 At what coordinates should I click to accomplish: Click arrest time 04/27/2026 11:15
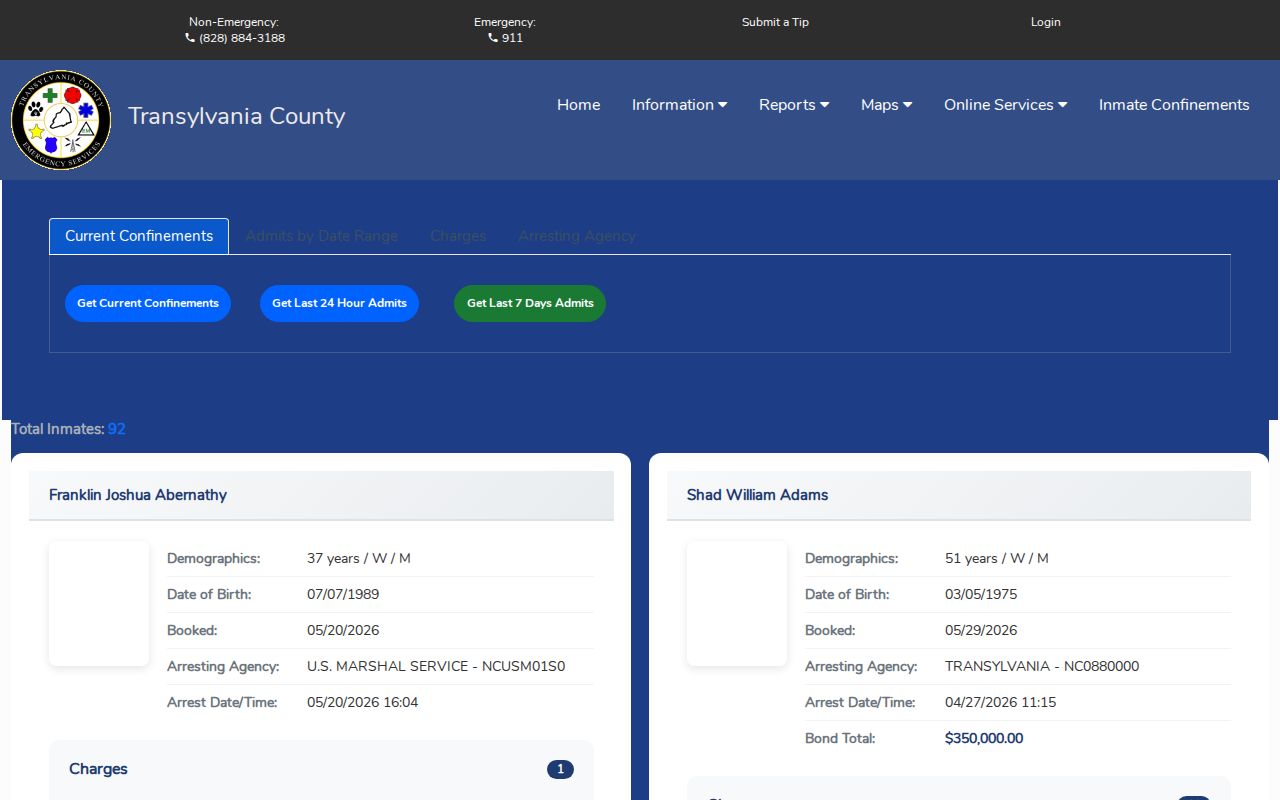point(1001,703)
